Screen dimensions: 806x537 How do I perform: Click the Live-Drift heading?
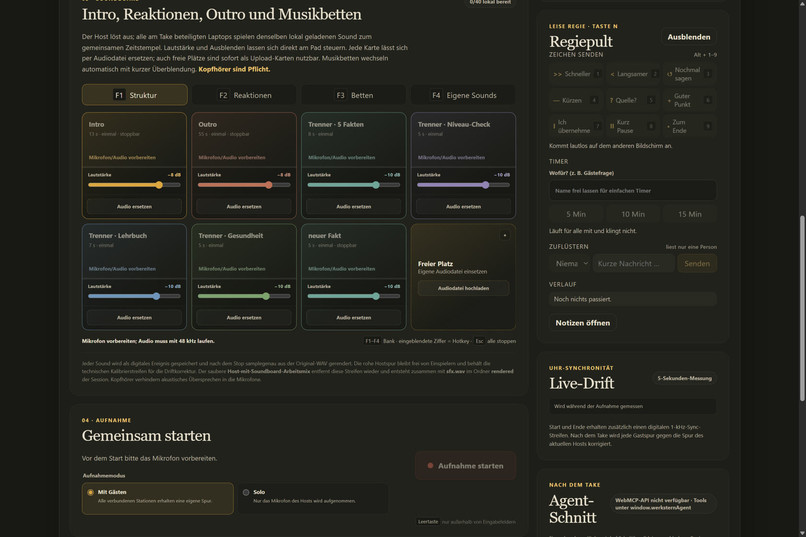point(581,383)
